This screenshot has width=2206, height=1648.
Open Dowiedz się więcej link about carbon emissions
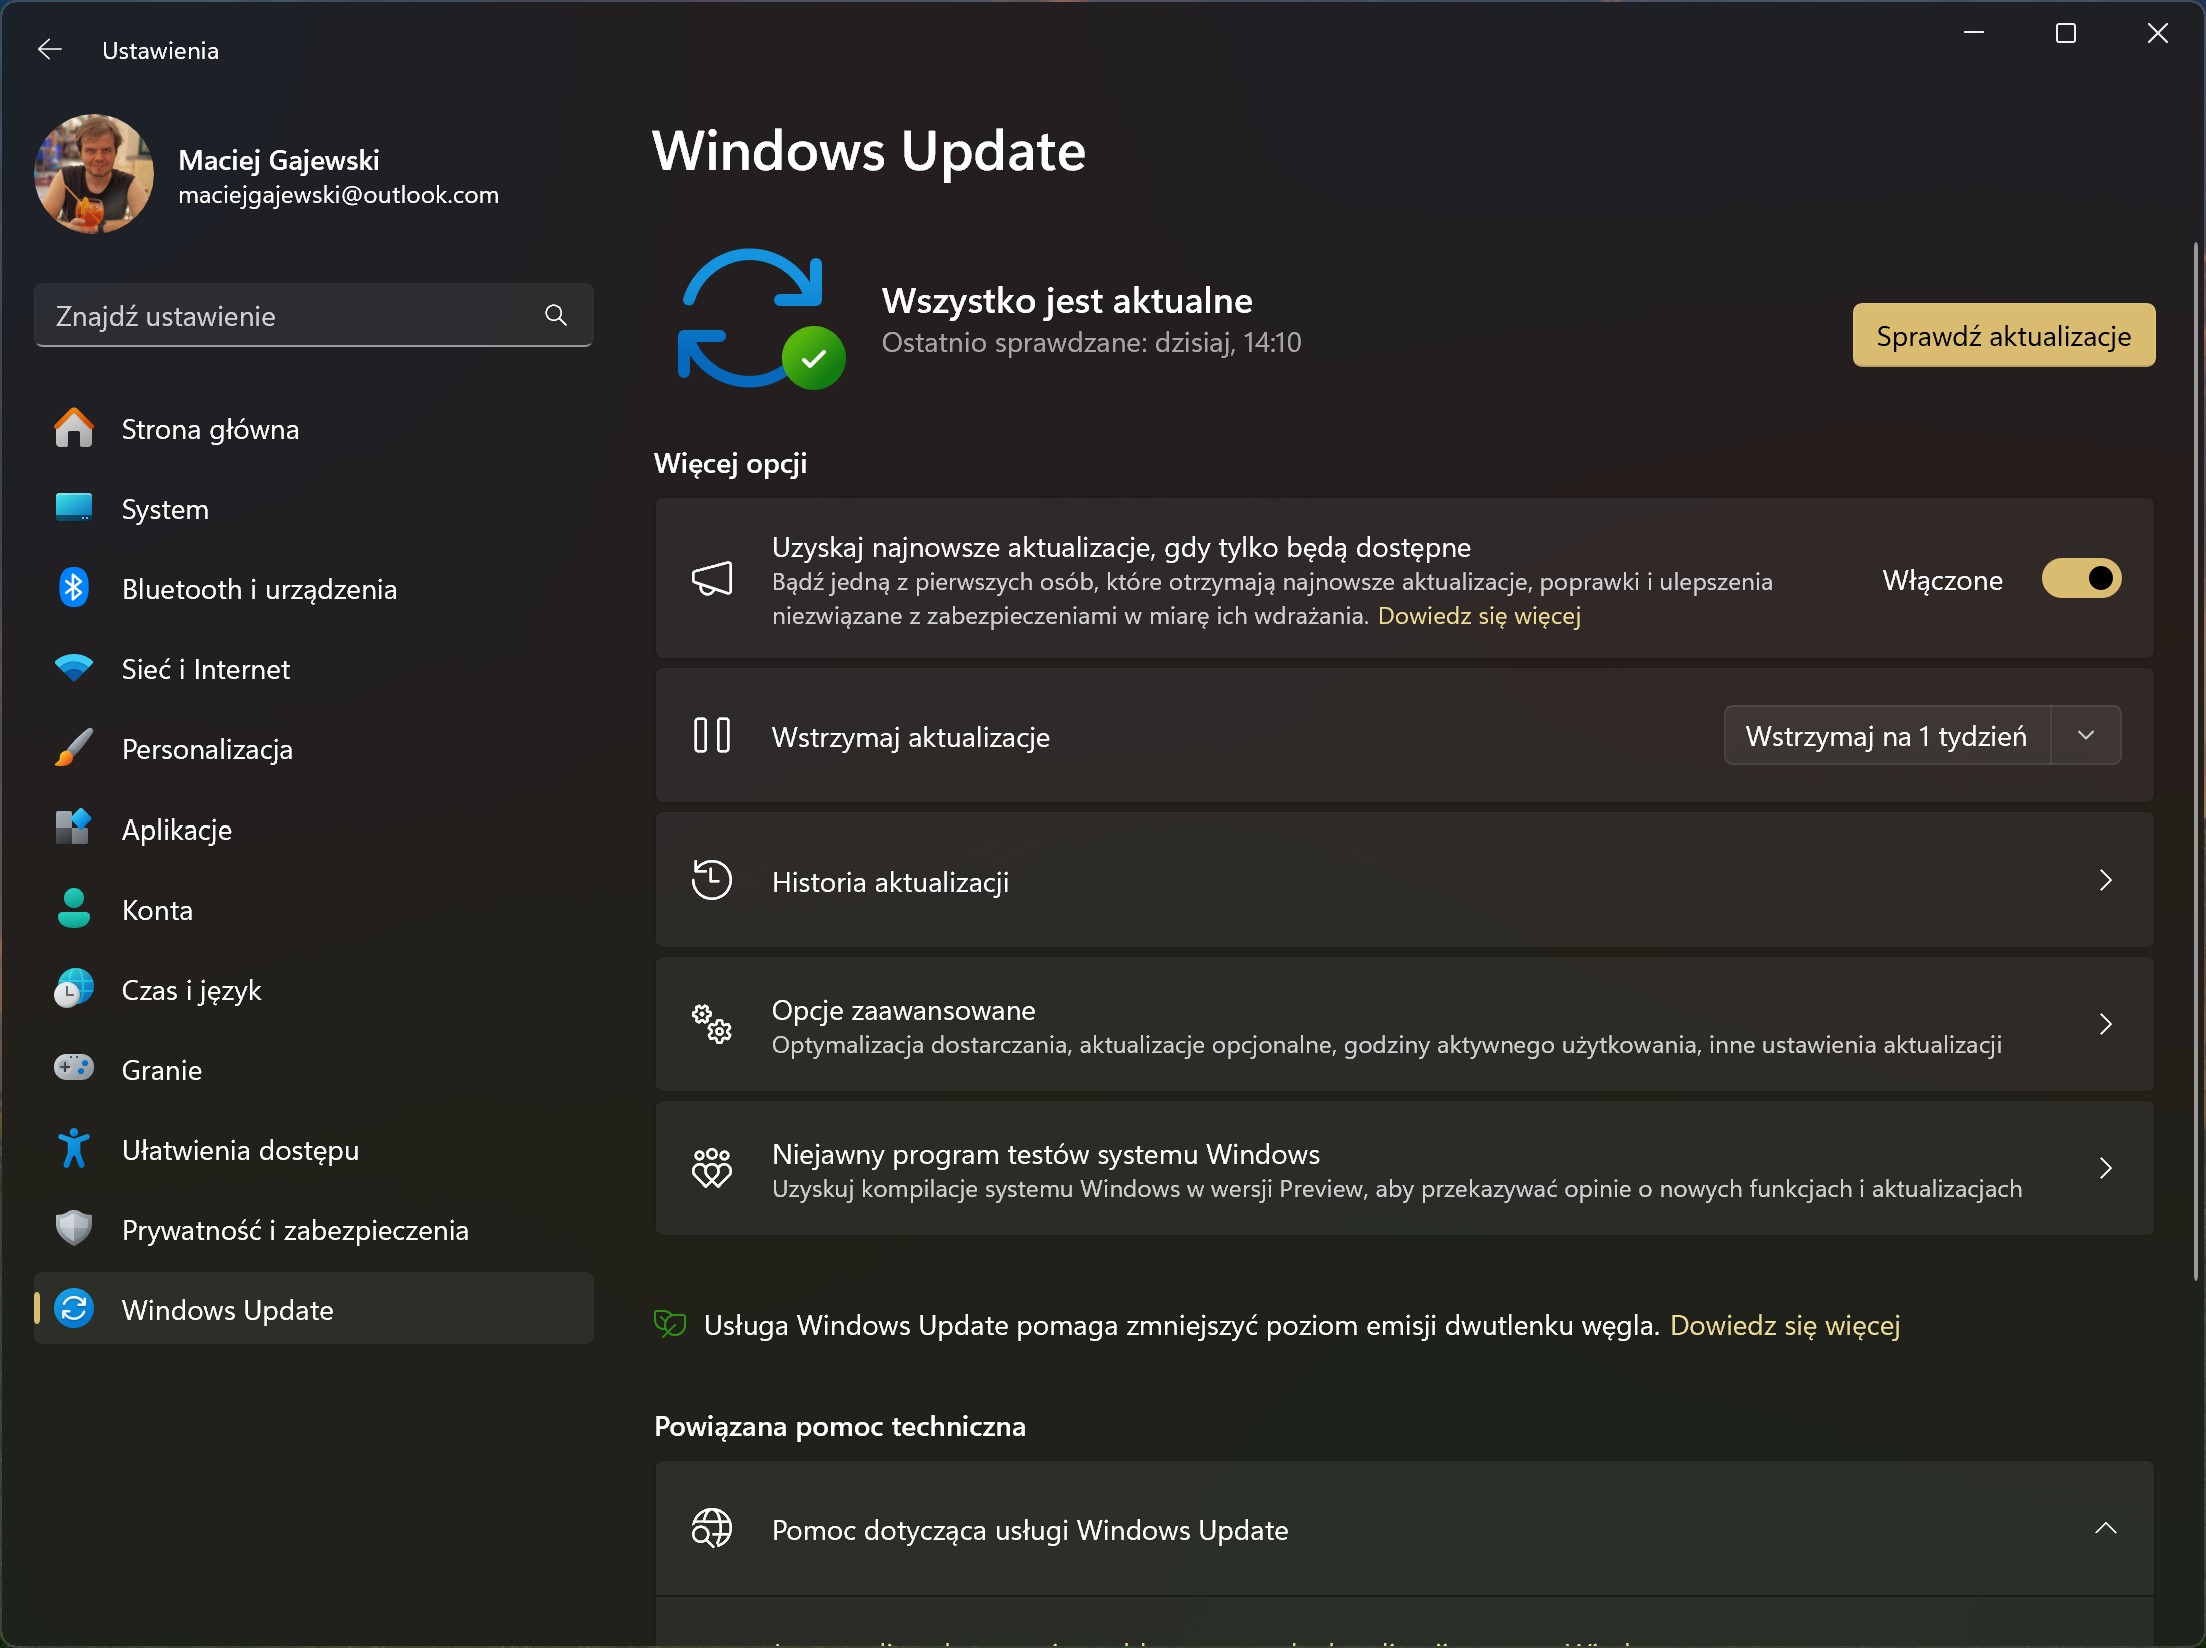pos(1785,1325)
